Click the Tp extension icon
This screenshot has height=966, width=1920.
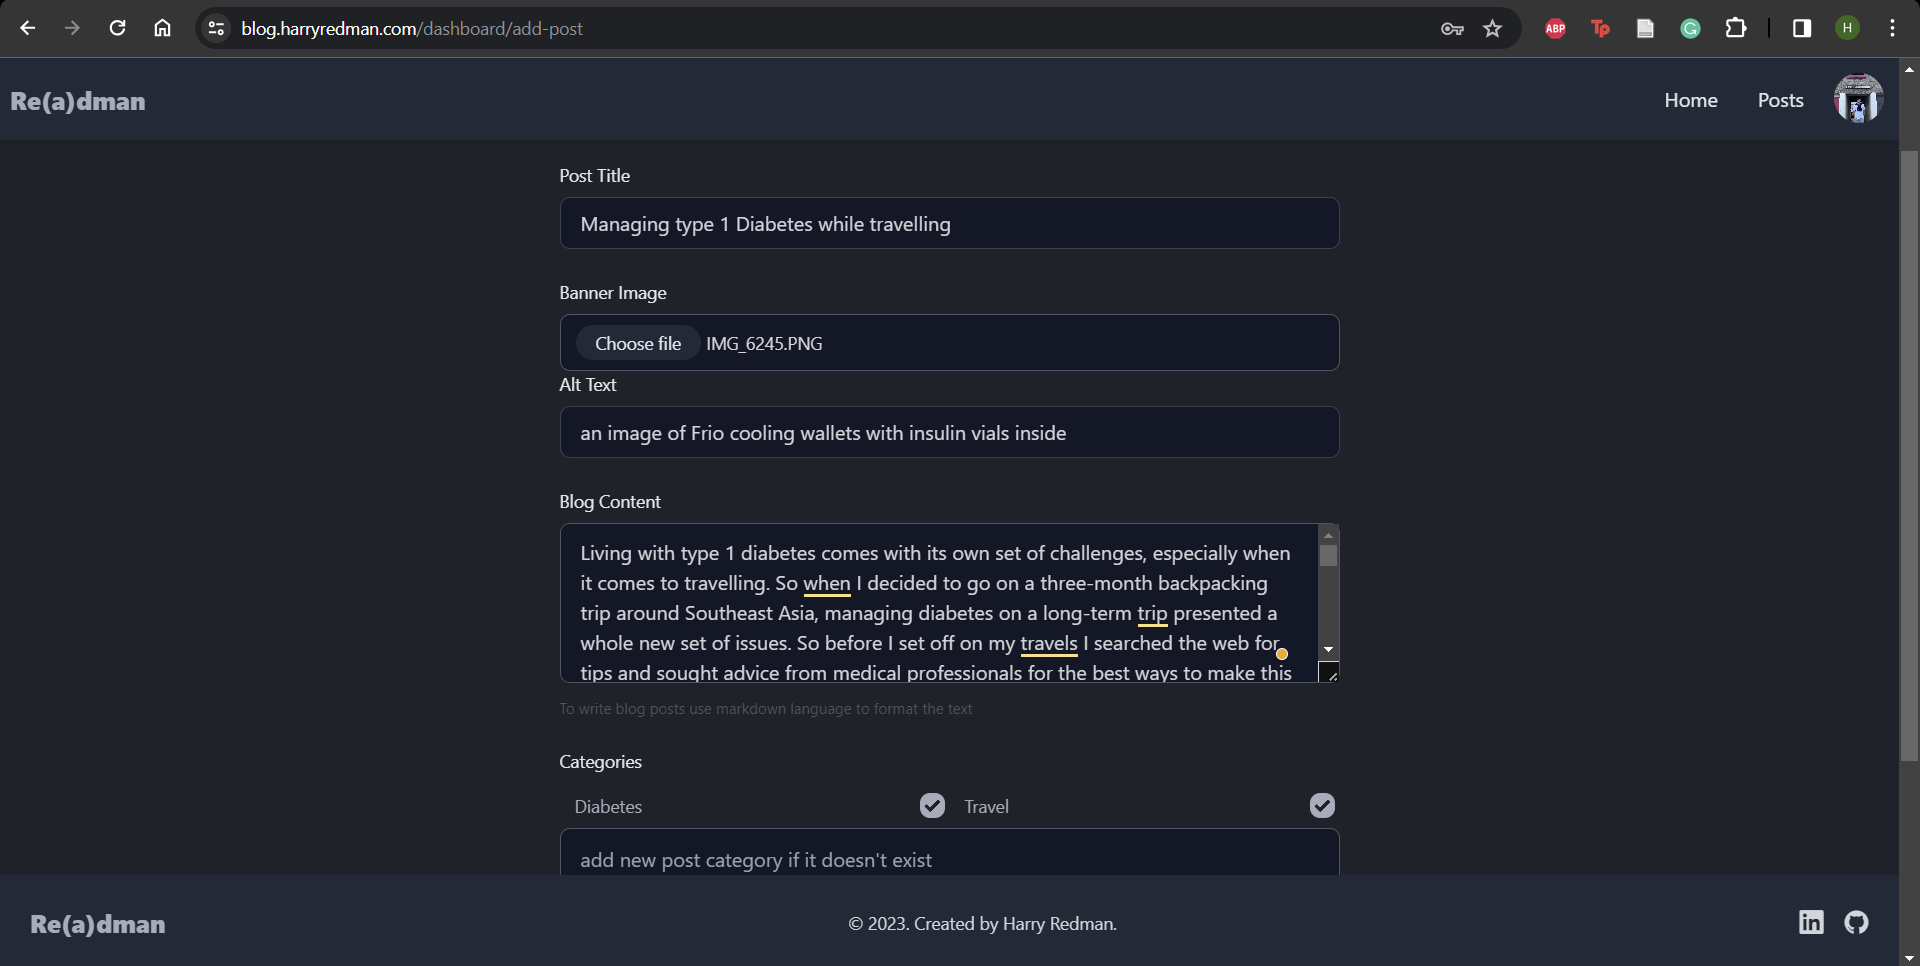point(1600,28)
